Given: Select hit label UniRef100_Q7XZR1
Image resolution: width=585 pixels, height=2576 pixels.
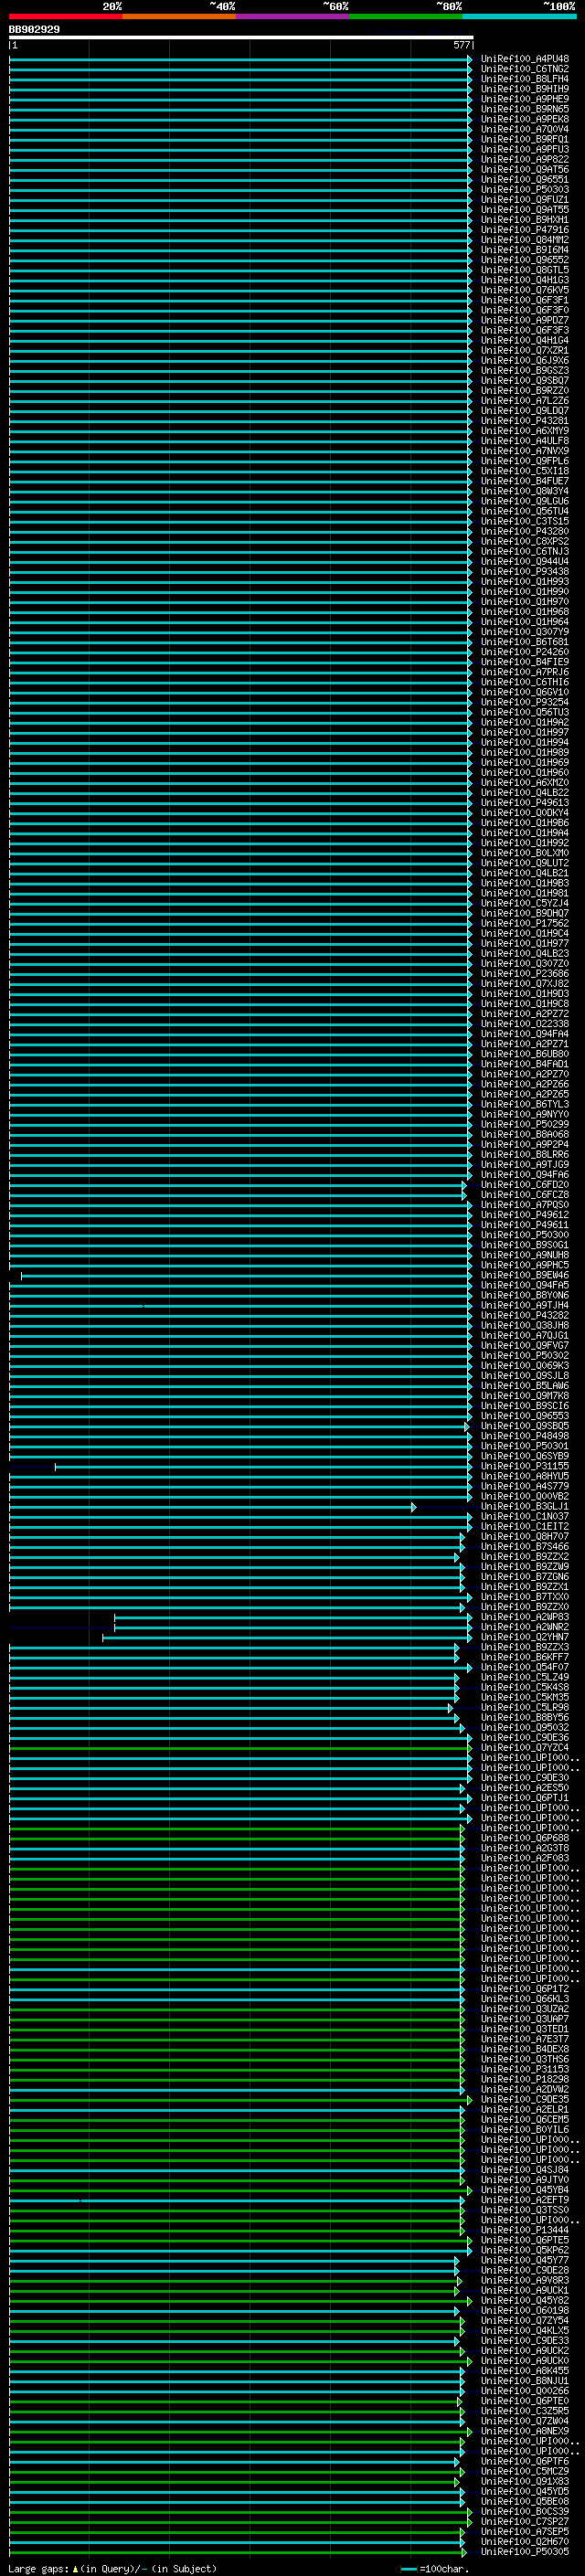Looking at the screenshot, I should tap(524, 351).
